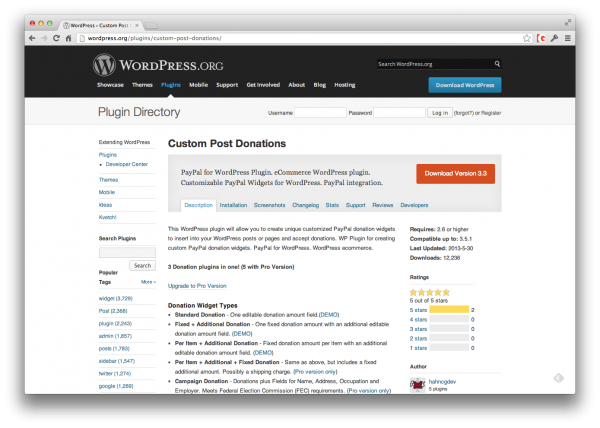
Task: Click the five star rating icons
Action: [429, 292]
